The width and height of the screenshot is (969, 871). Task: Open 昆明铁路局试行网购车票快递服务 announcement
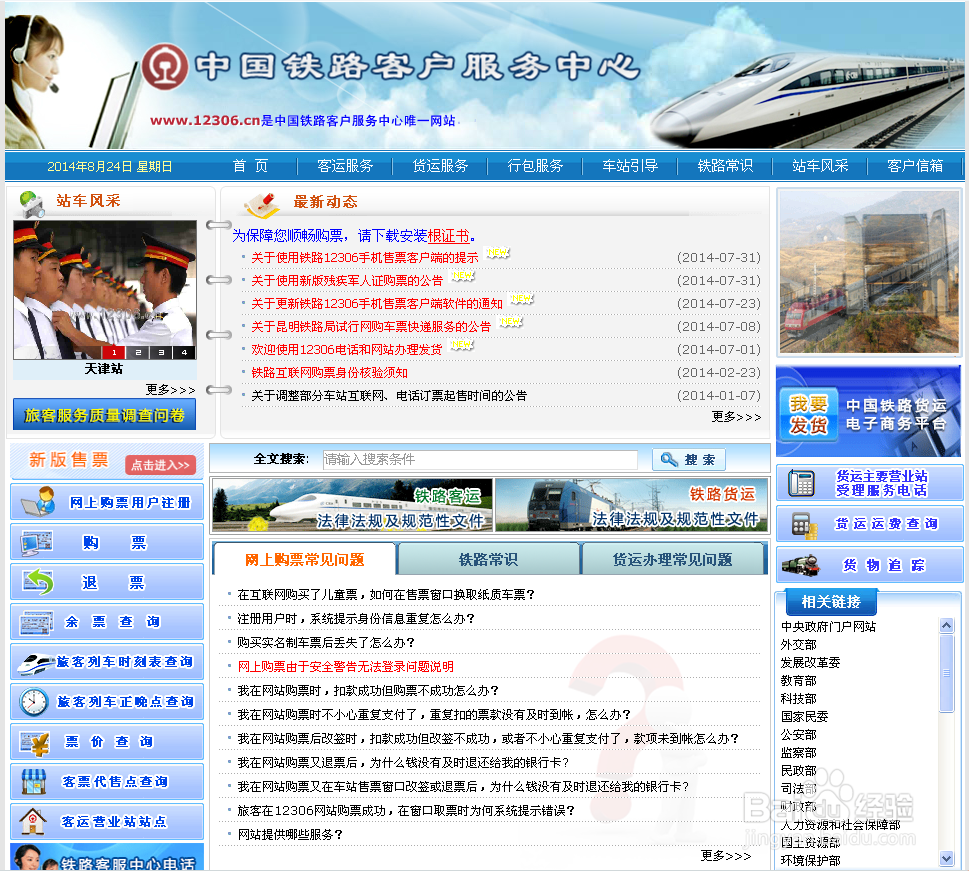(371, 326)
